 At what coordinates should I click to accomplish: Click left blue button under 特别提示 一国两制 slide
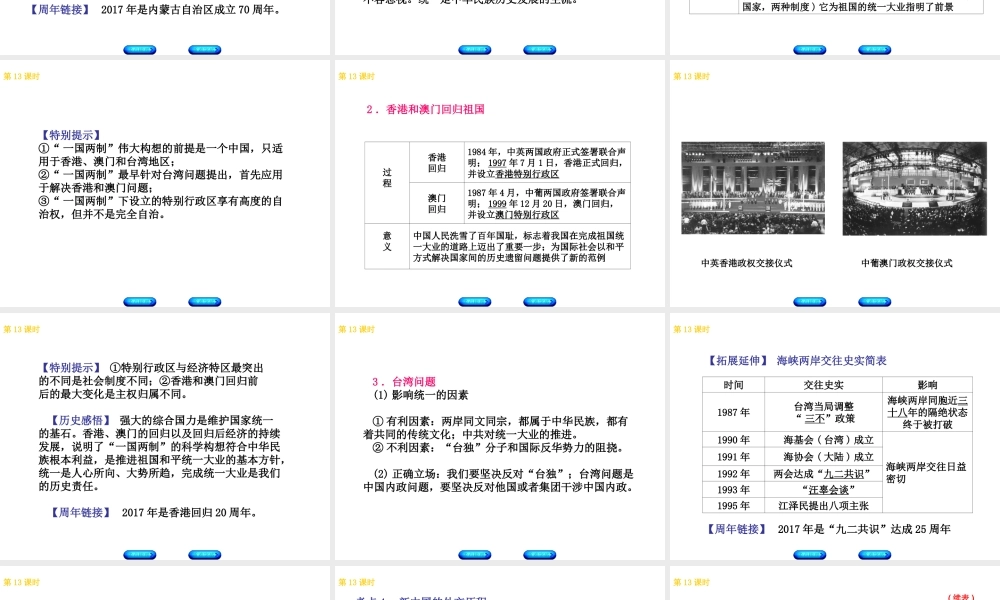pos(140,302)
